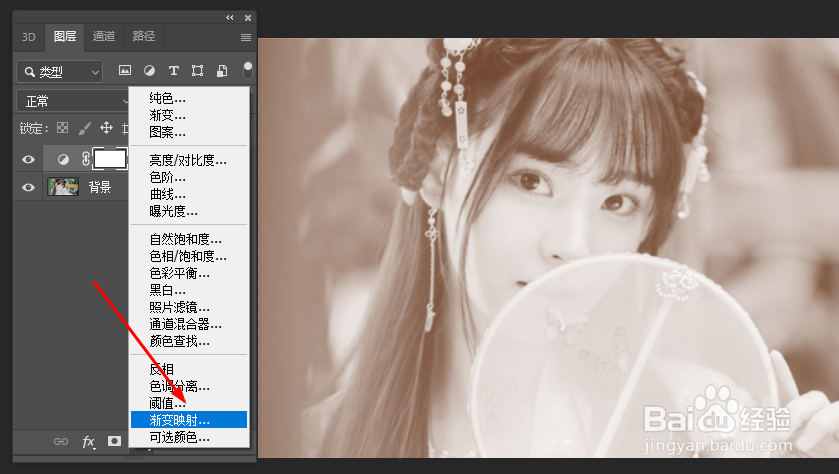Choose 阈值... menu item
This screenshot has width=839, height=474.
(189, 403)
